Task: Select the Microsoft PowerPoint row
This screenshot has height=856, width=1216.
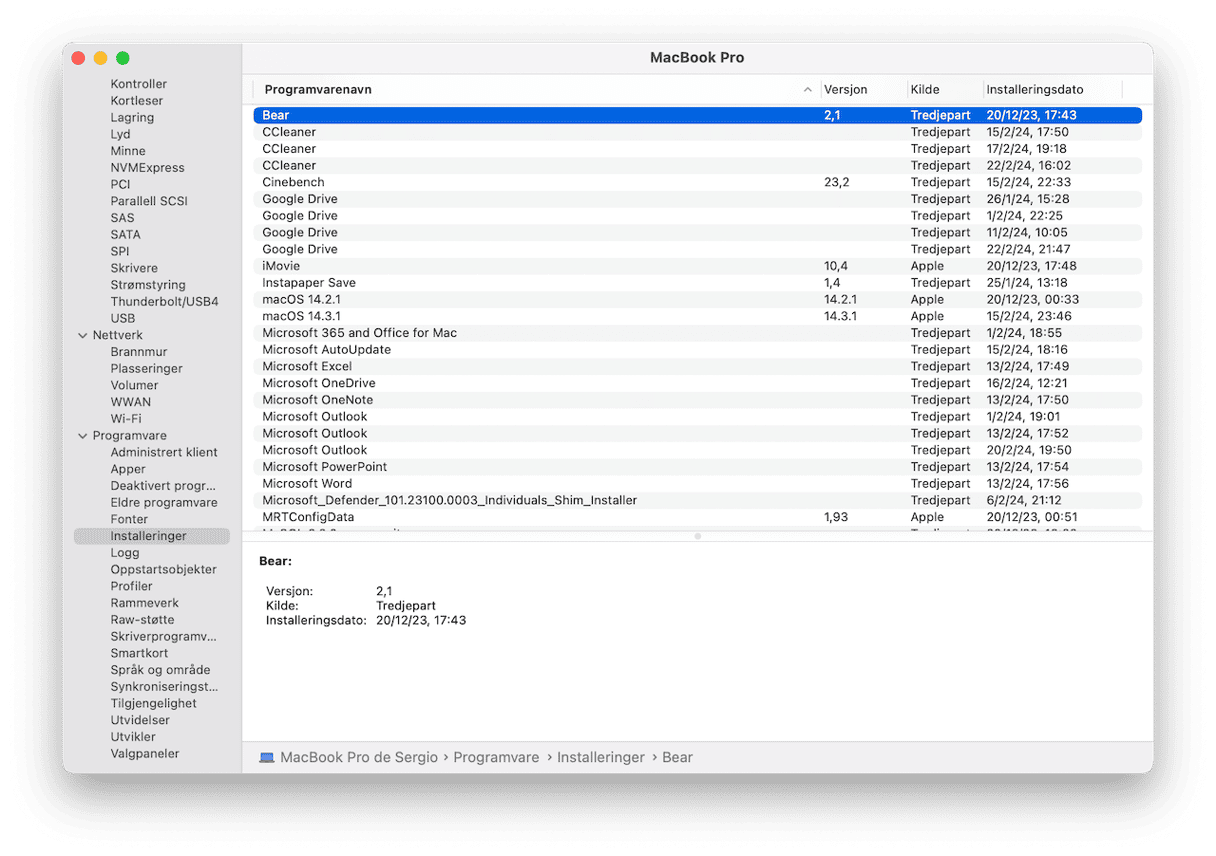Action: (697, 467)
